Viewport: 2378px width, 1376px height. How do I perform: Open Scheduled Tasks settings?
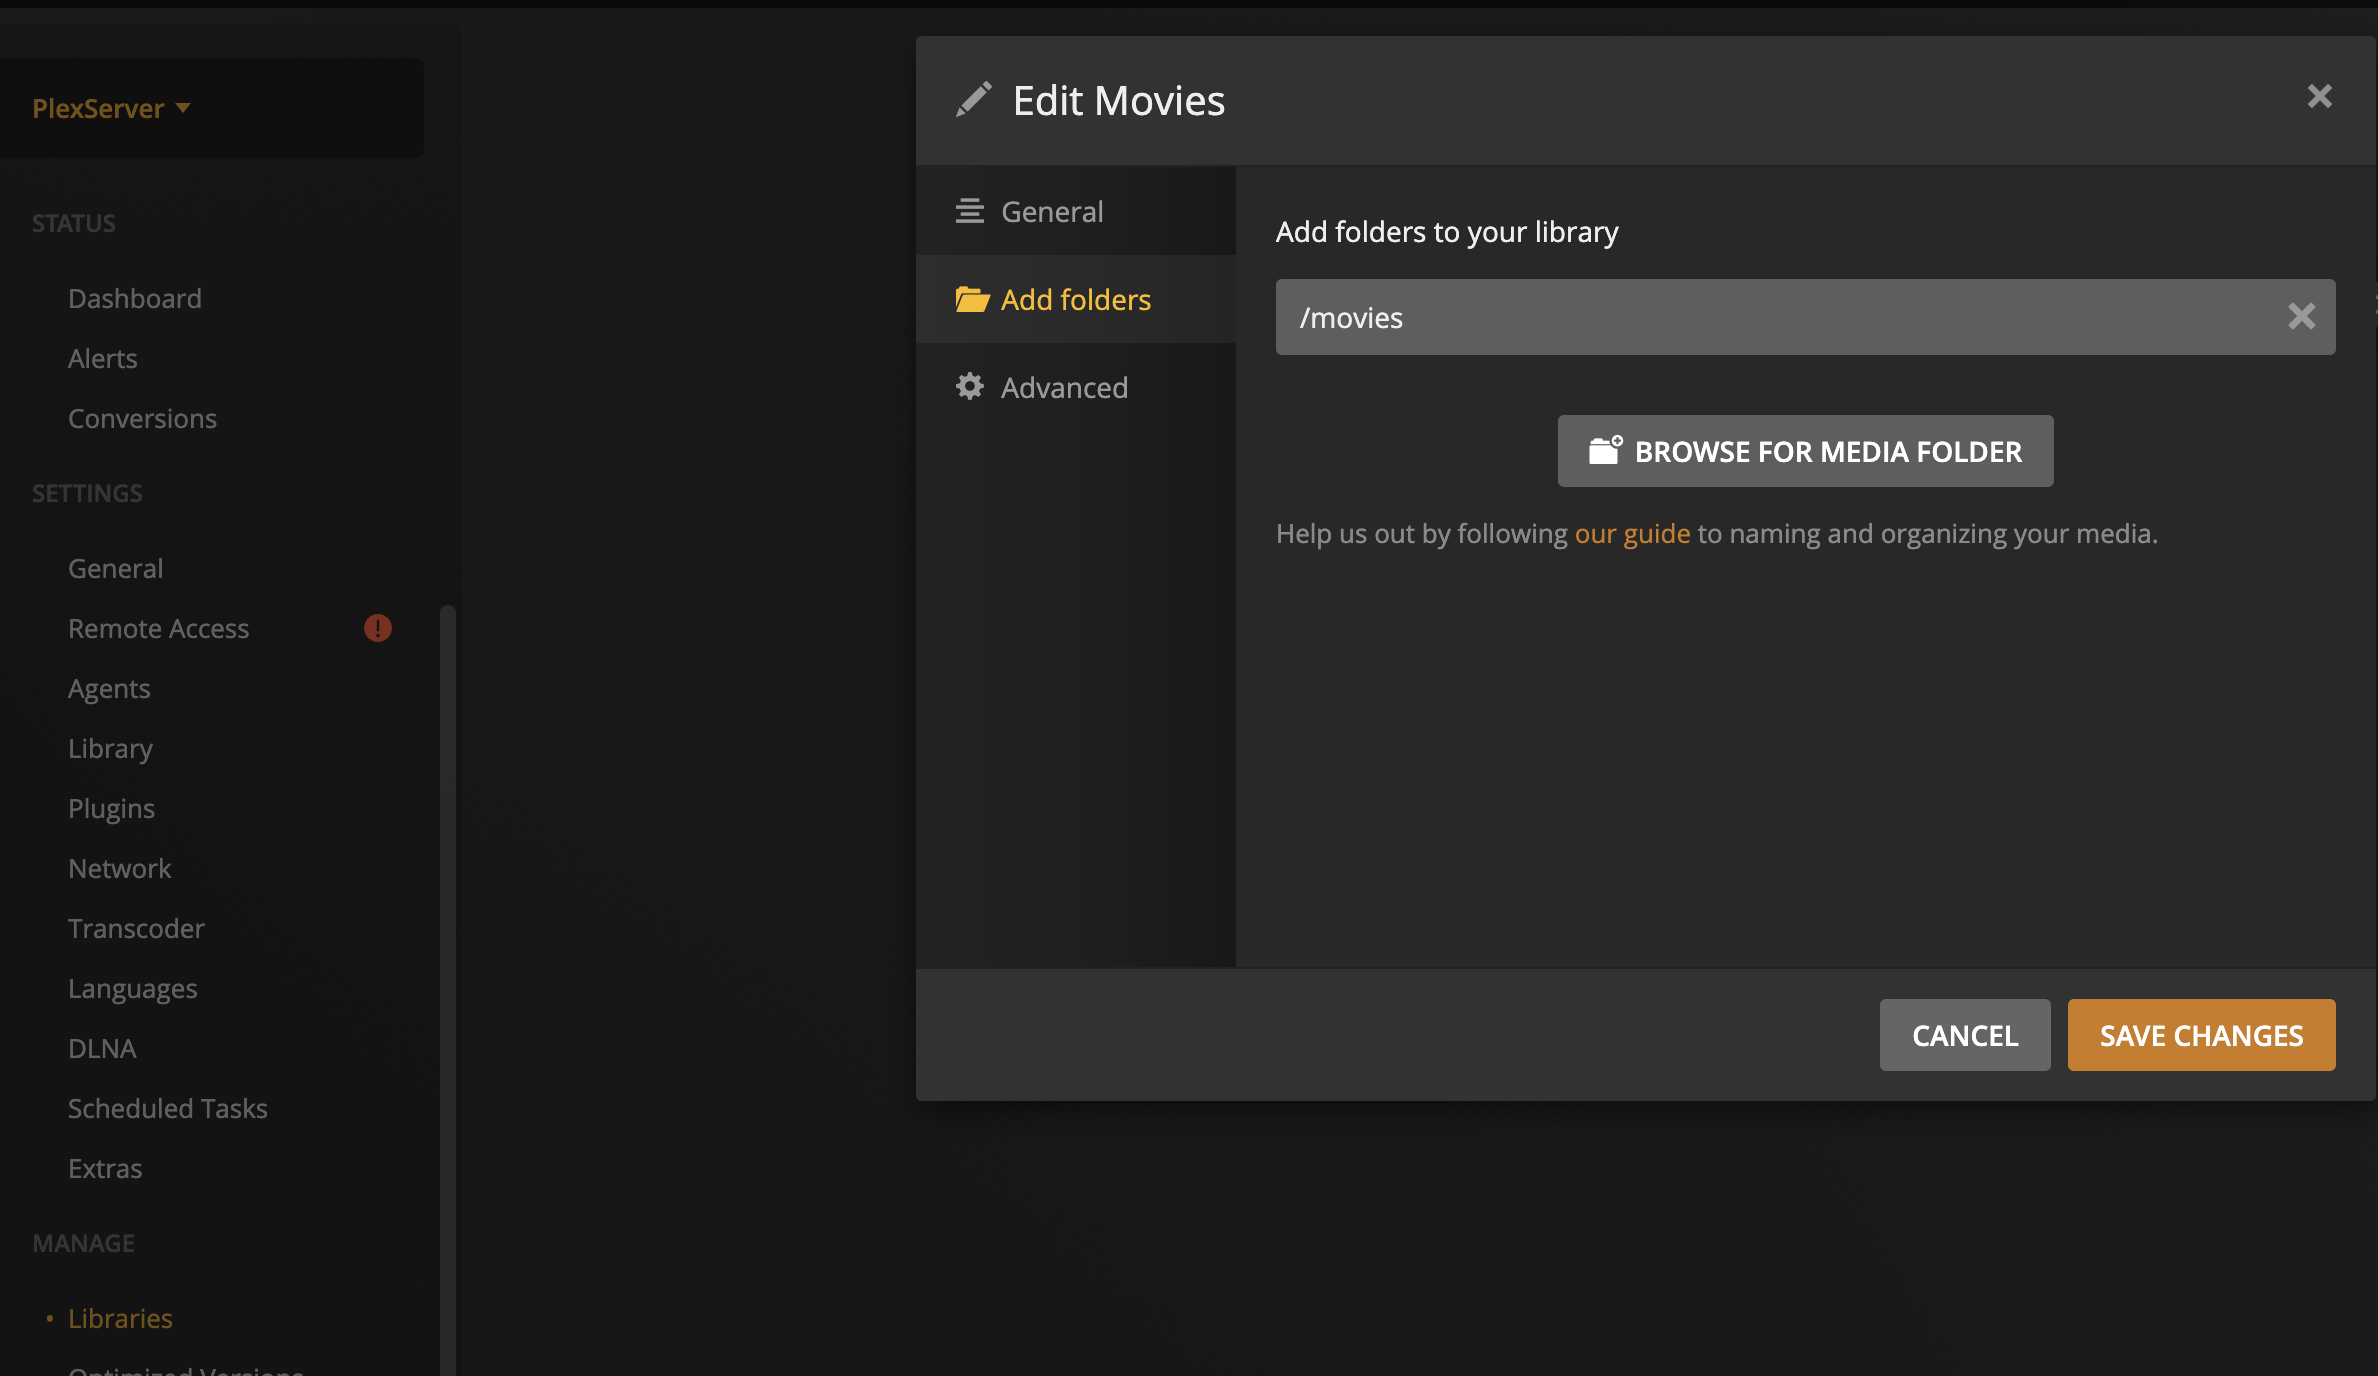point(168,1108)
